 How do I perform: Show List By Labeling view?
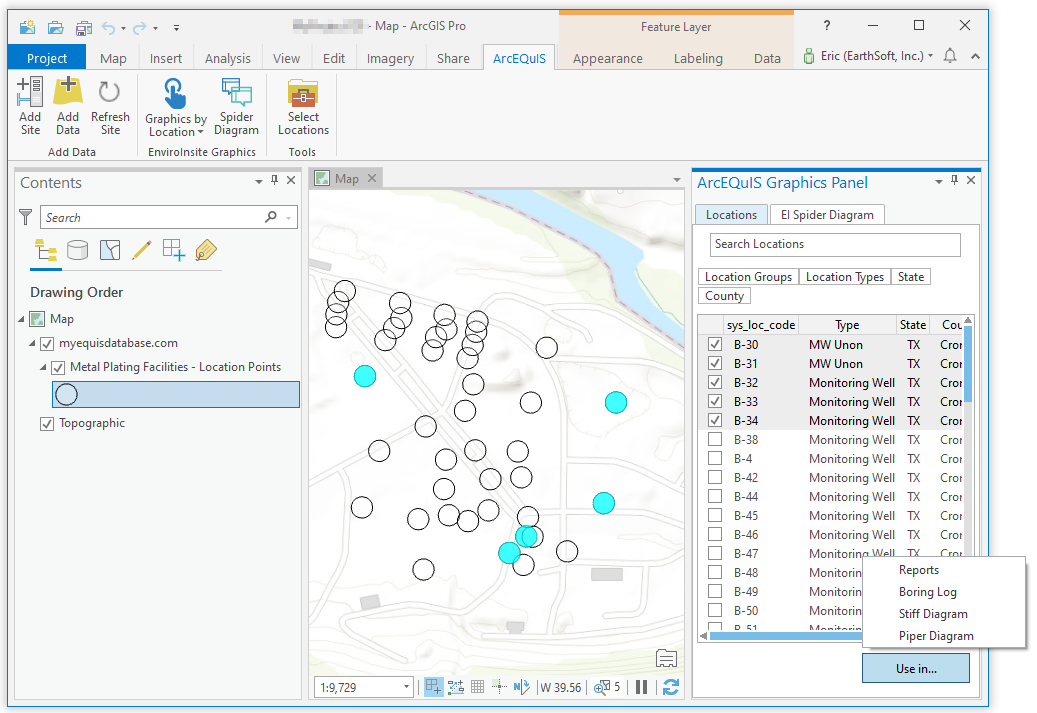point(206,250)
